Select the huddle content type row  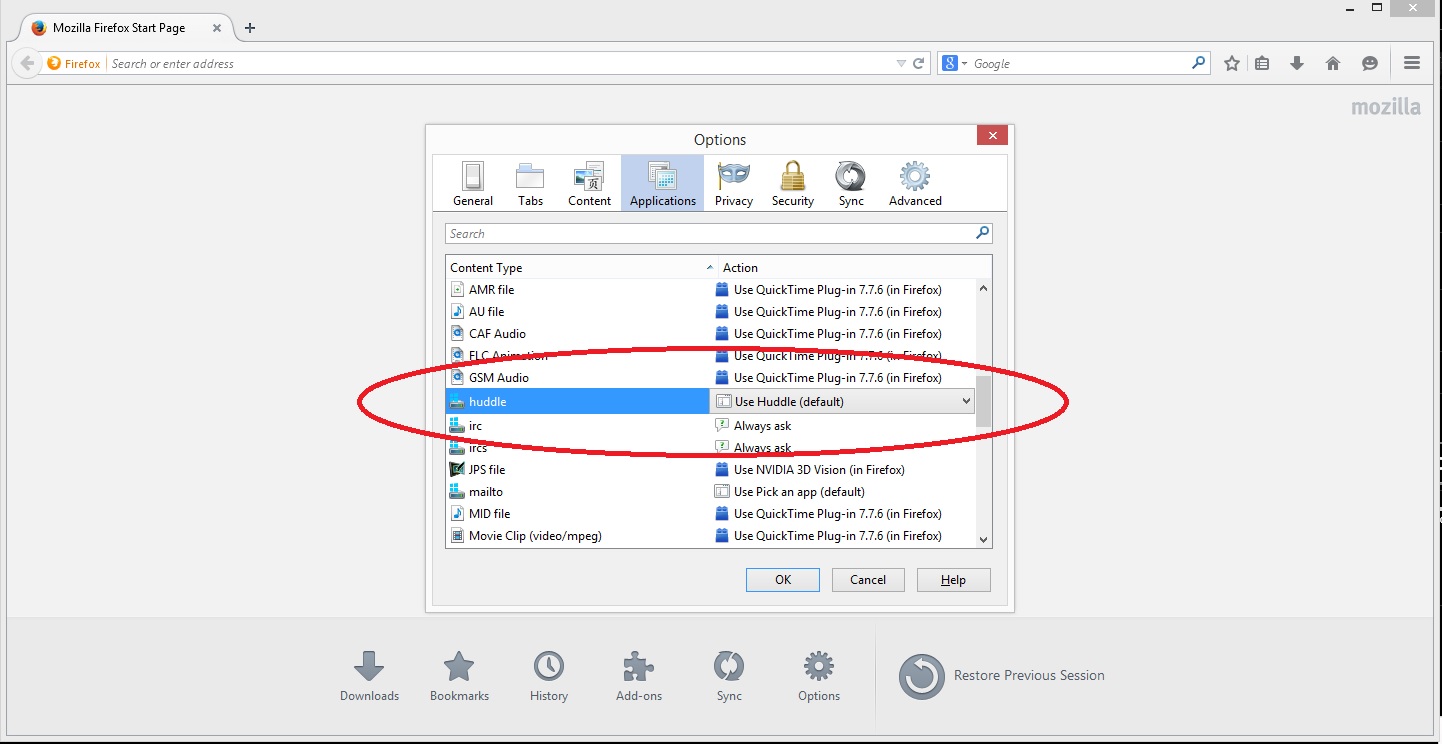577,401
